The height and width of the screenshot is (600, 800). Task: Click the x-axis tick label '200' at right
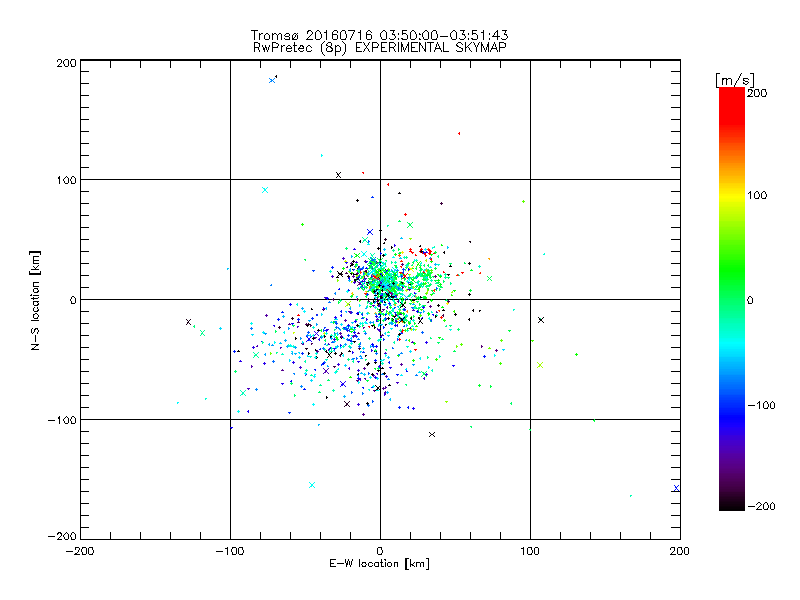[x=680, y=551]
